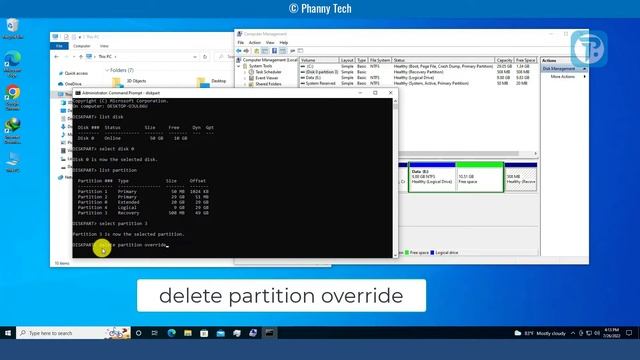Viewport: 640px width, 360px height.
Task: Open the taskbar clock and date
Action: (x=612, y=333)
